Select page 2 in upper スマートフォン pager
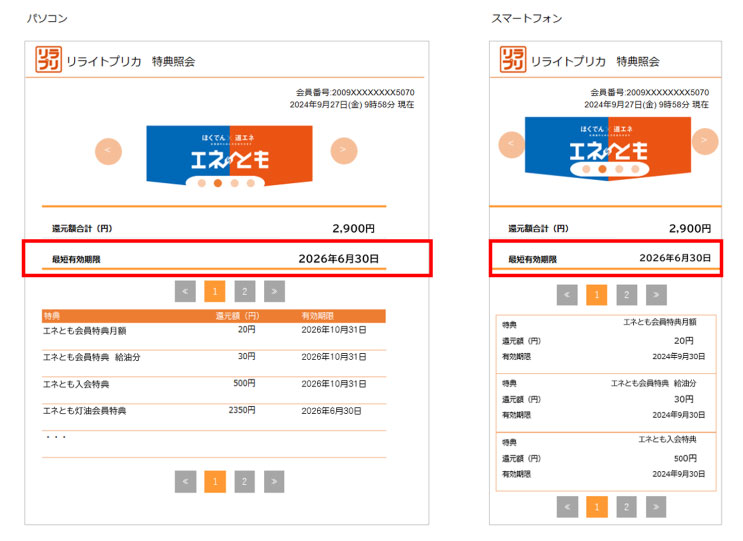Screen dimensions: 743x541 click(x=626, y=295)
